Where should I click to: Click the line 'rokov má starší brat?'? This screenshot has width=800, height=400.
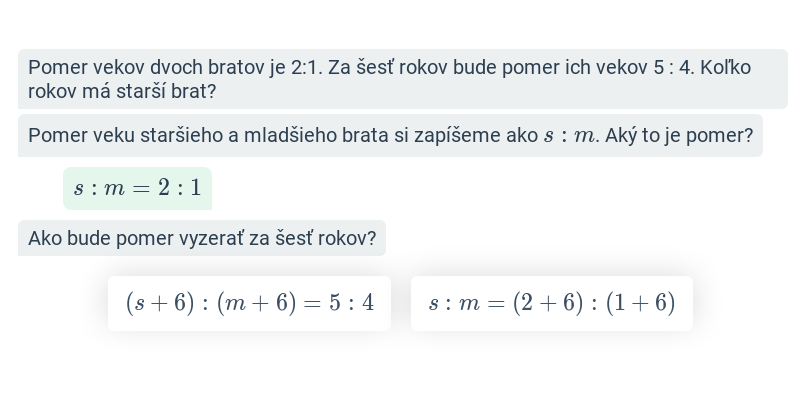pos(122,91)
